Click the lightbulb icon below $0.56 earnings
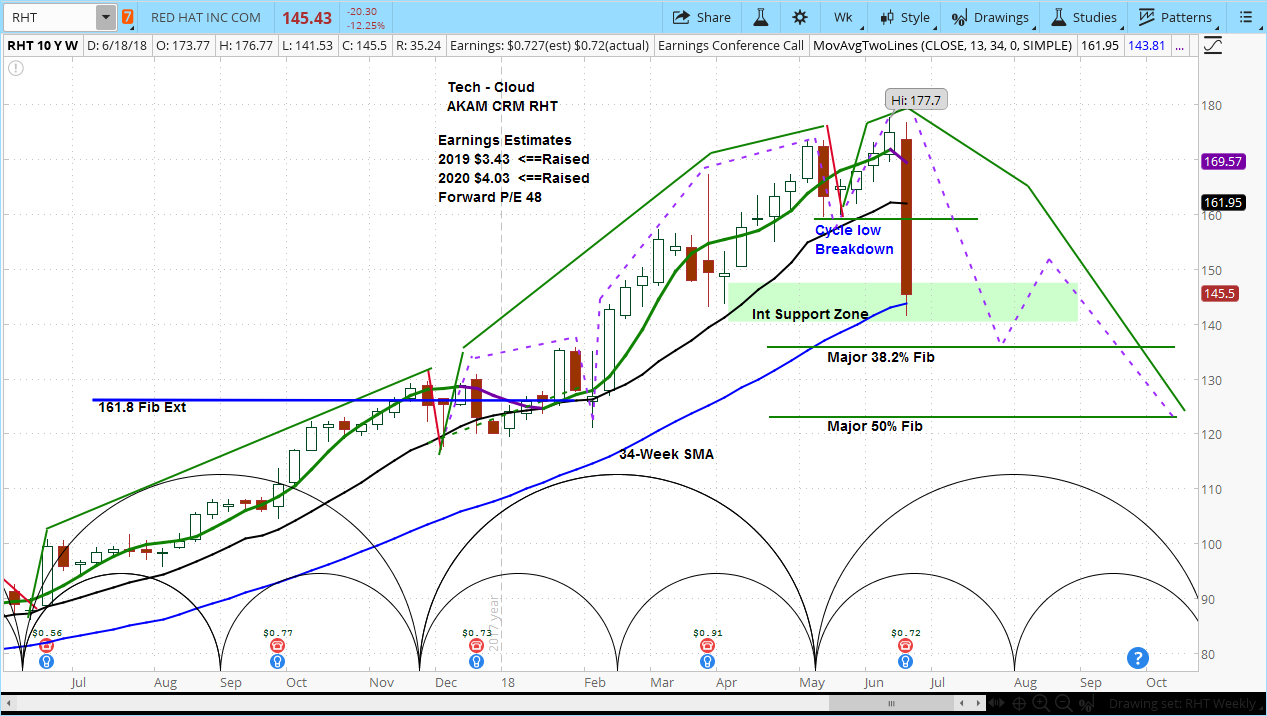1267x716 pixels. (46, 661)
